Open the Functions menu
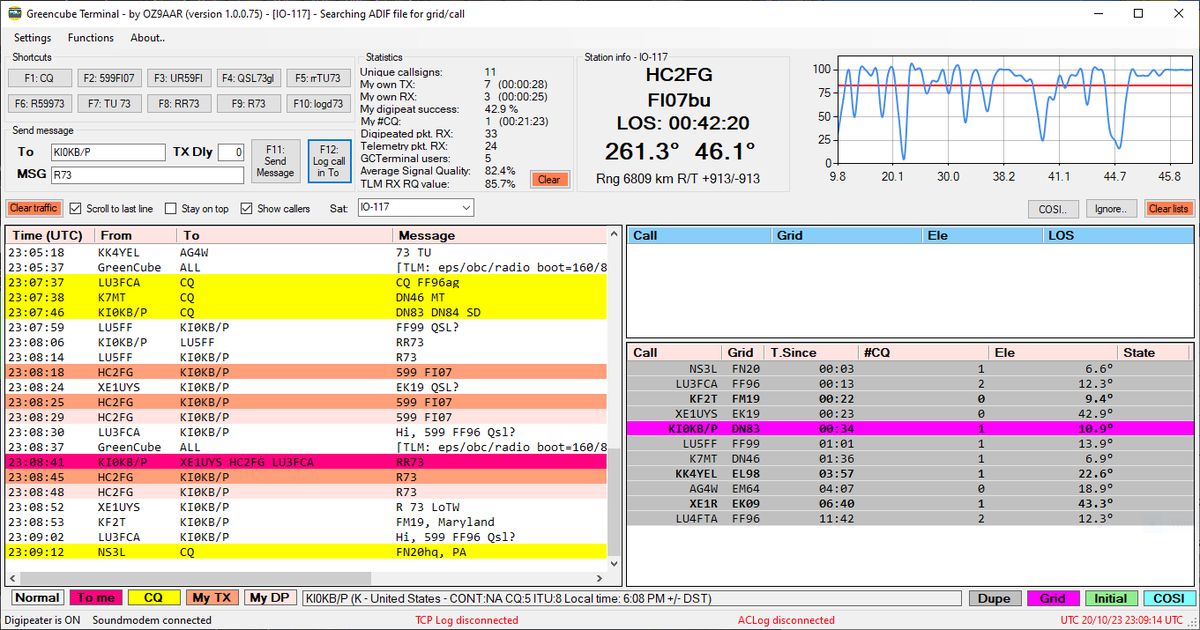The width and height of the screenshot is (1200, 630). pyautogui.click(x=91, y=38)
